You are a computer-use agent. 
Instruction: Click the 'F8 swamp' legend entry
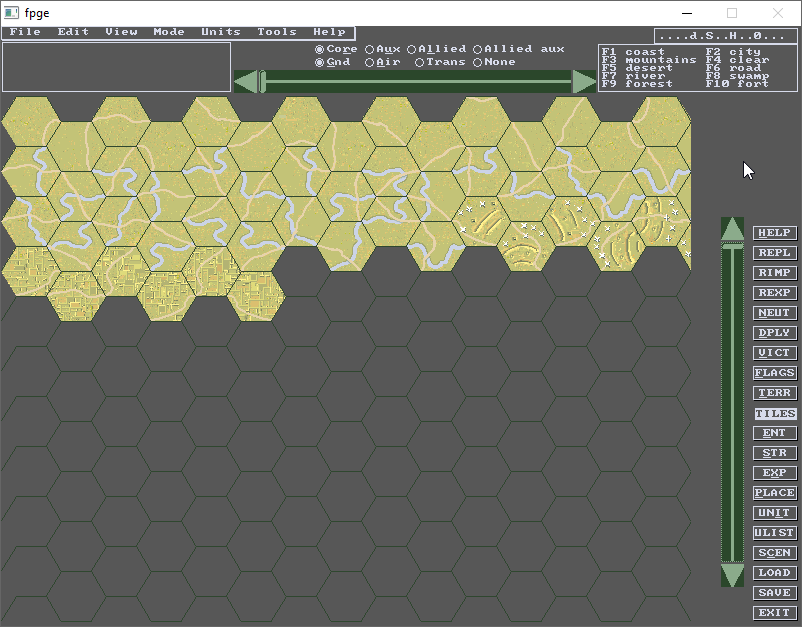point(737,76)
